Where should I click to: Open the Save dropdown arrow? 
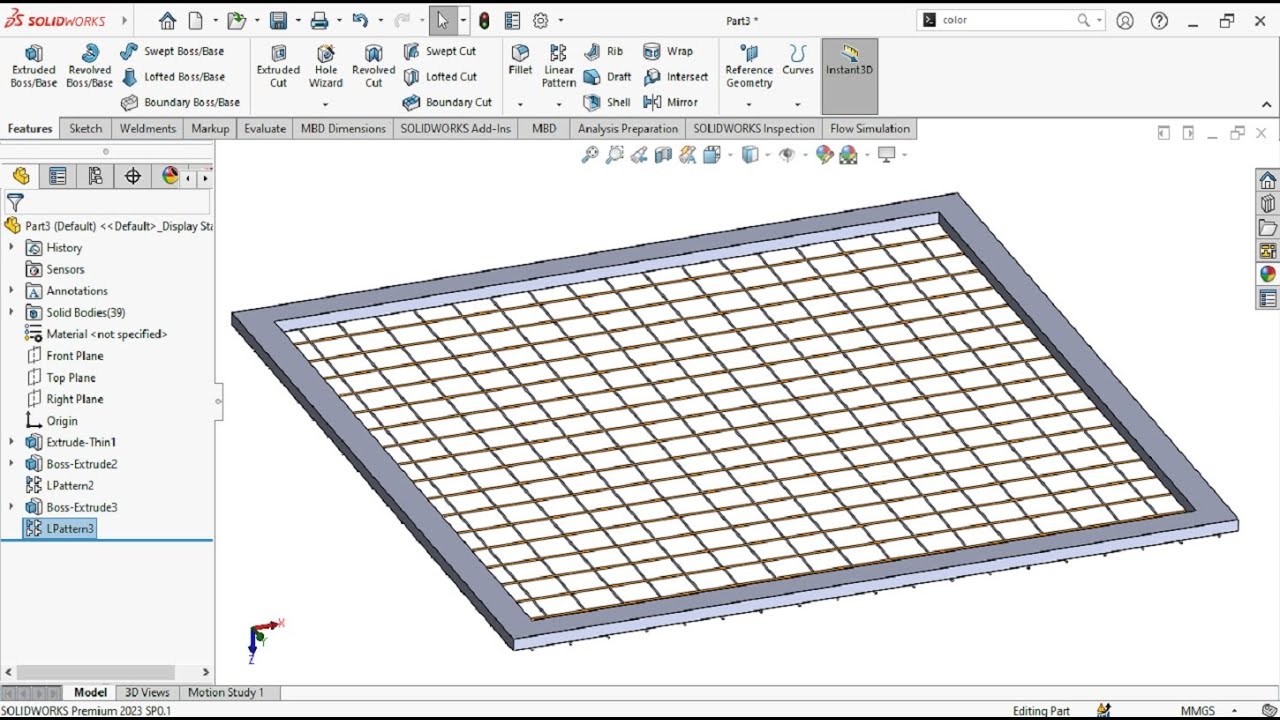point(297,20)
